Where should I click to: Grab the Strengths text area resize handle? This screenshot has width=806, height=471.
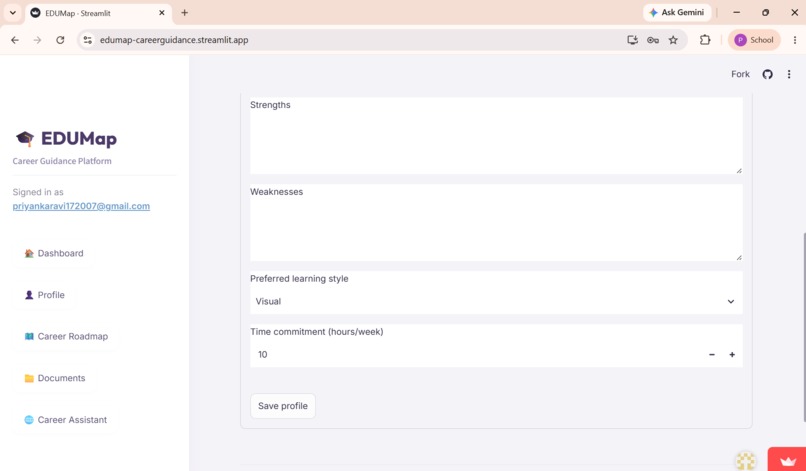click(x=739, y=170)
